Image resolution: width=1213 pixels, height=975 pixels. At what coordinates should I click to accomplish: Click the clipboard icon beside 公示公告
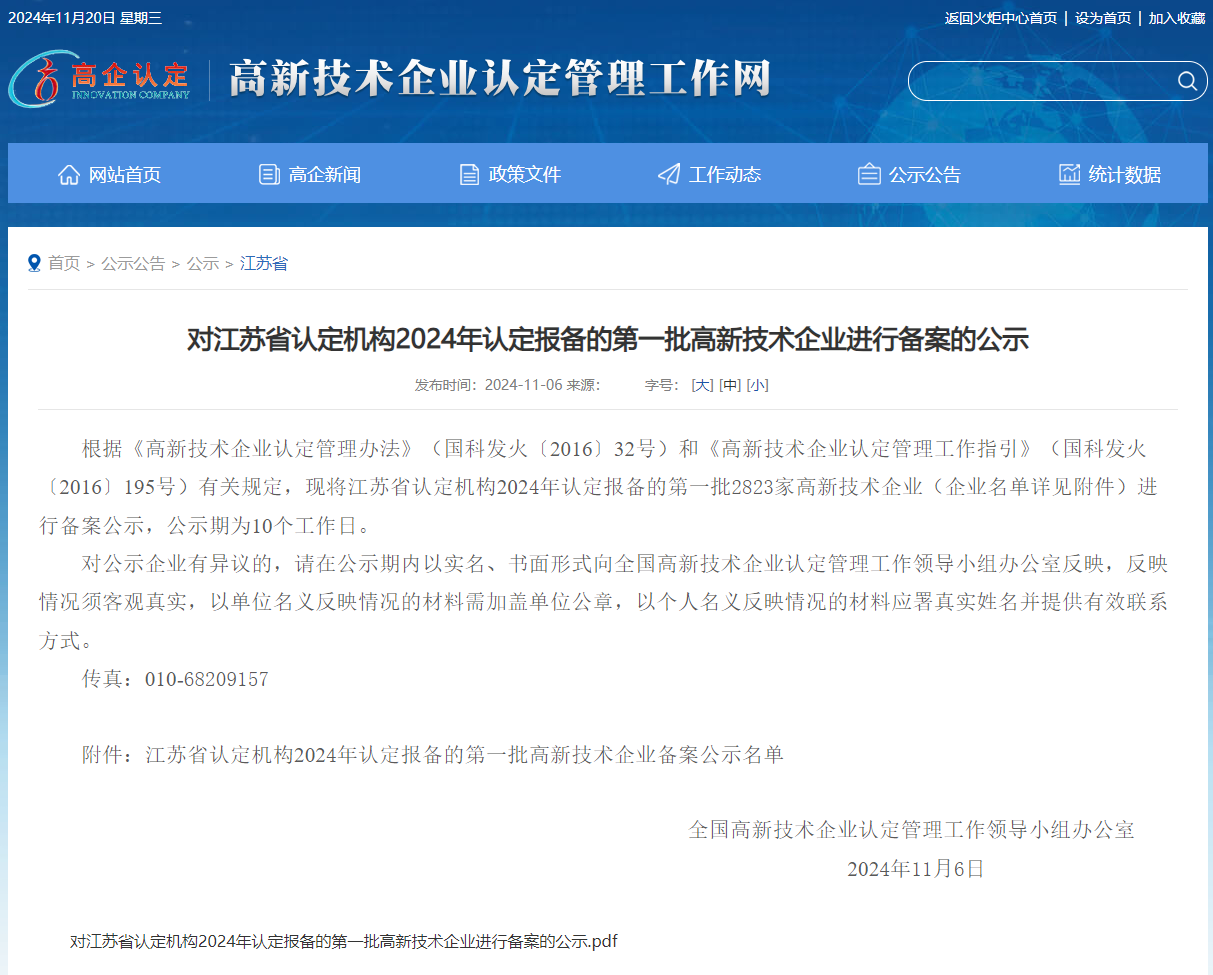pyautogui.click(x=869, y=175)
